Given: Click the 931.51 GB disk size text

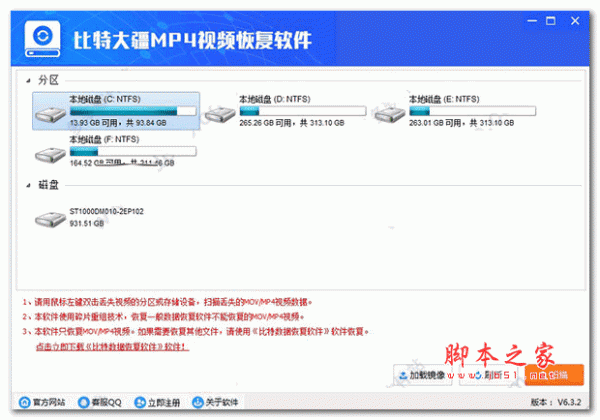Looking at the screenshot, I should (x=87, y=223).
